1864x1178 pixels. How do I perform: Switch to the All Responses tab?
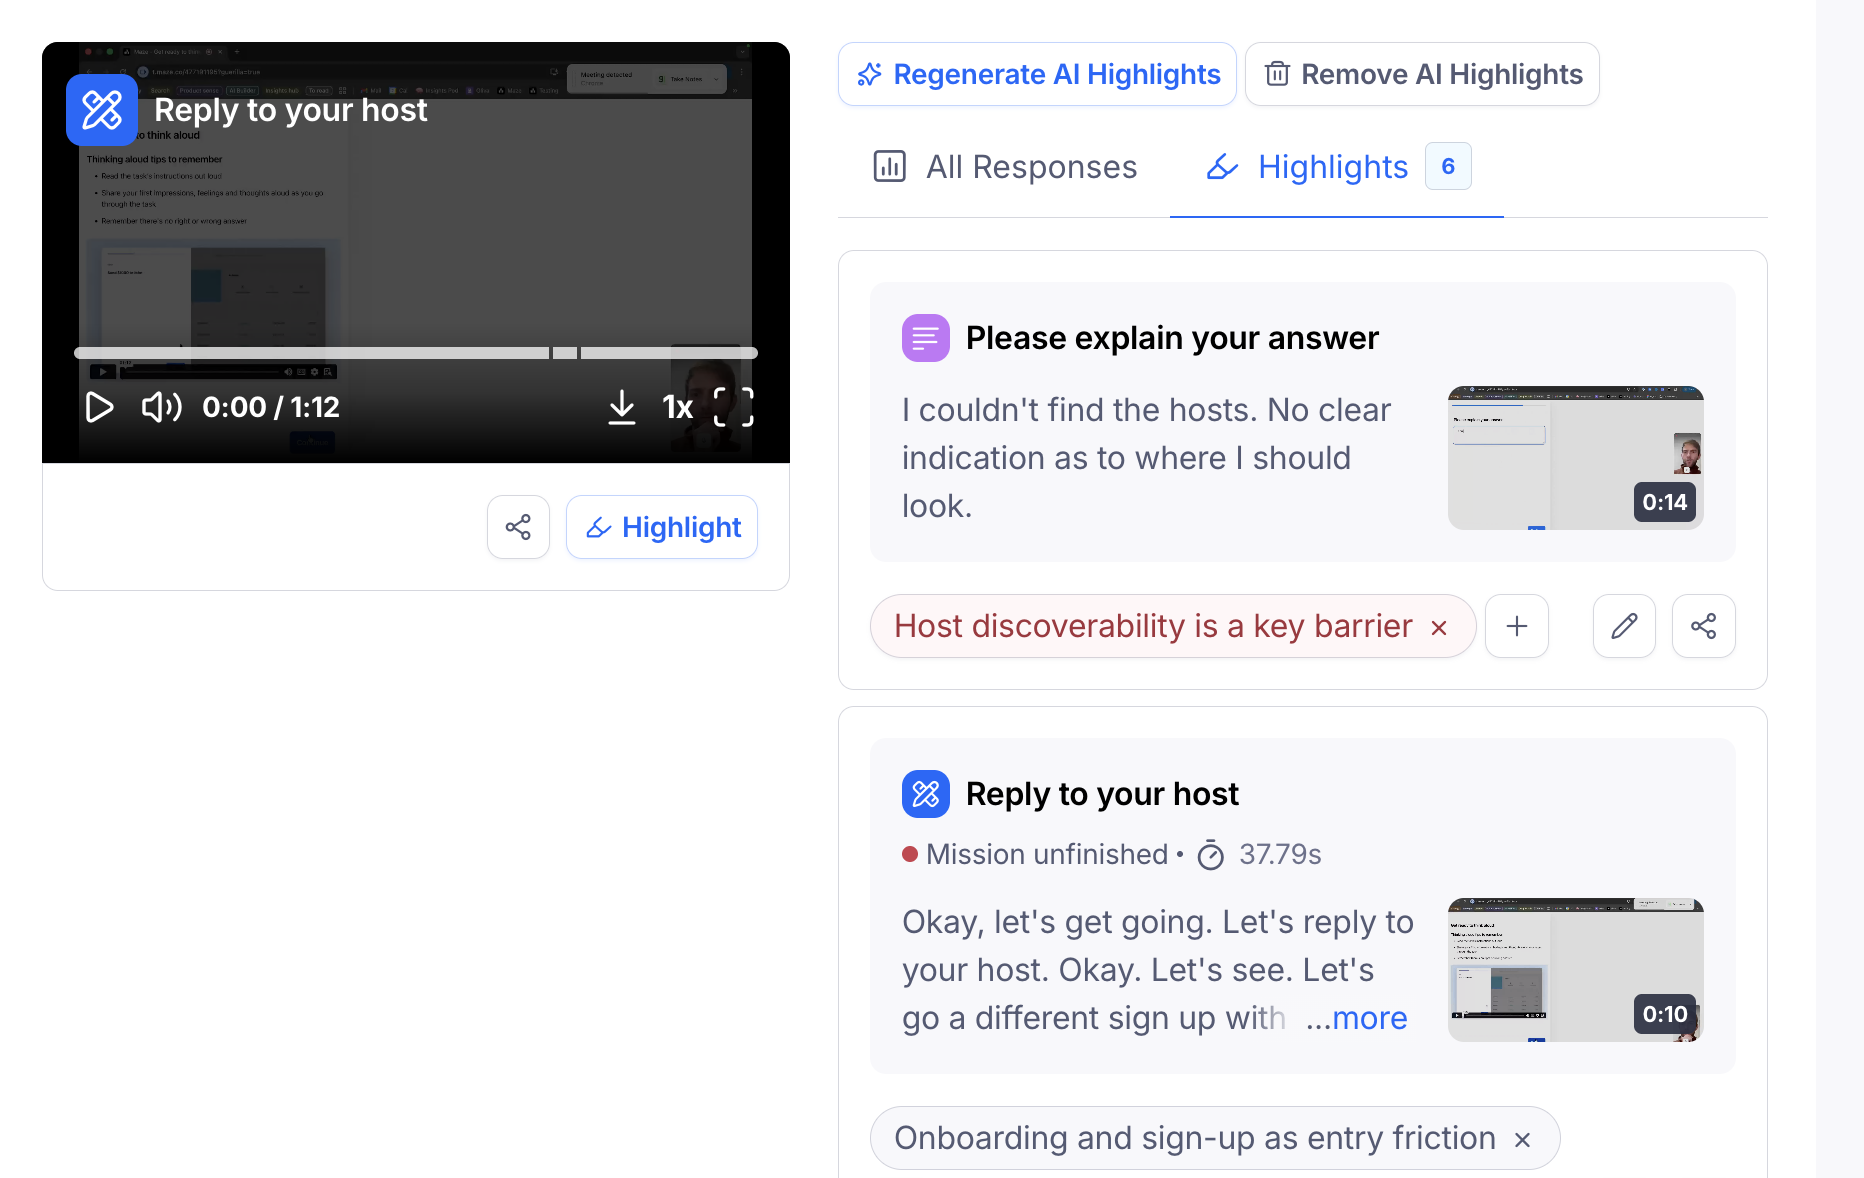pyautogui.click(x=1004, y=167)
